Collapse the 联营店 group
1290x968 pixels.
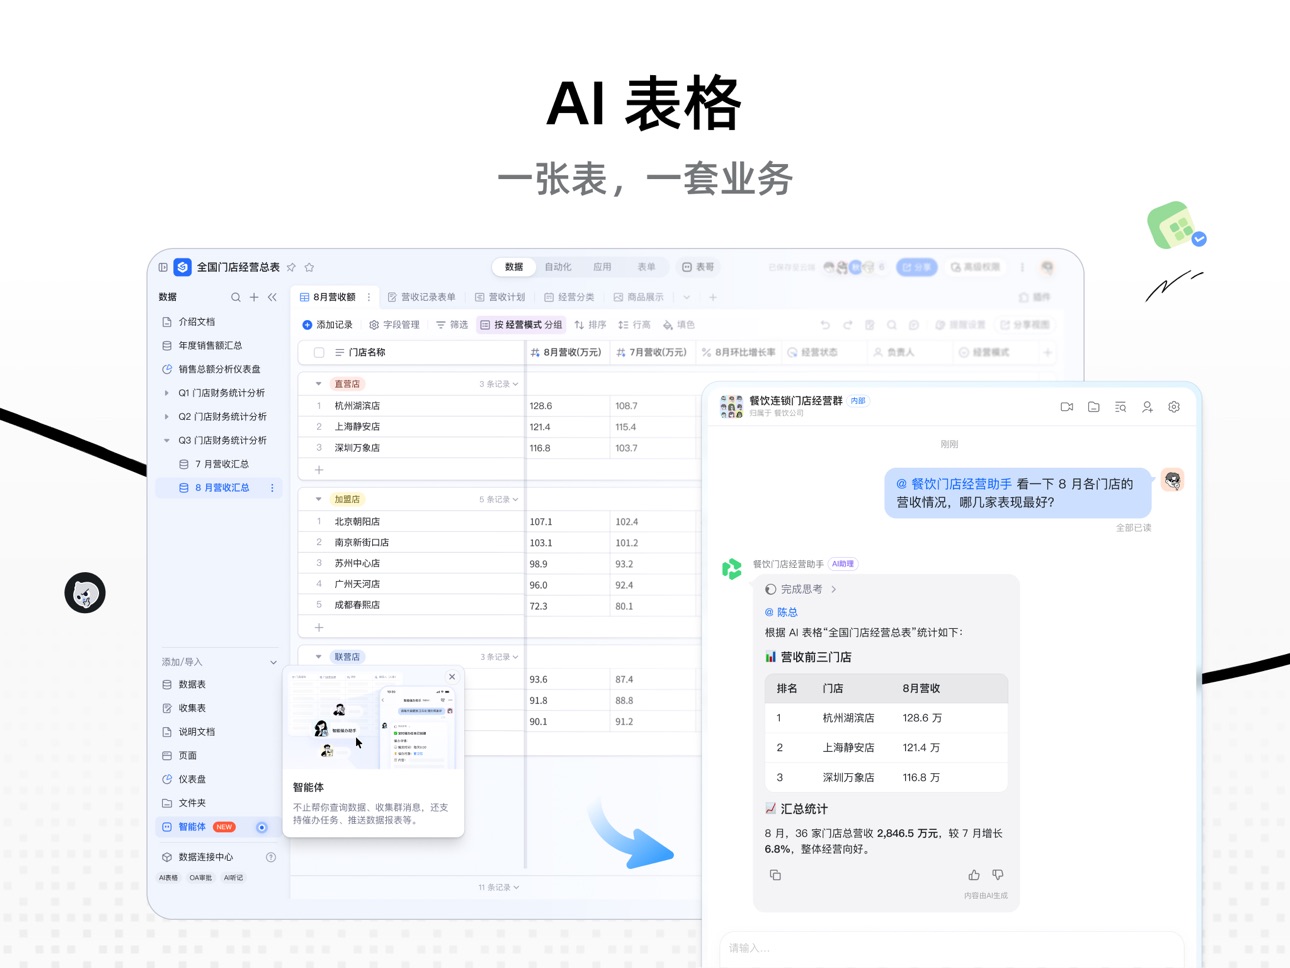click(x=318, y=657)
